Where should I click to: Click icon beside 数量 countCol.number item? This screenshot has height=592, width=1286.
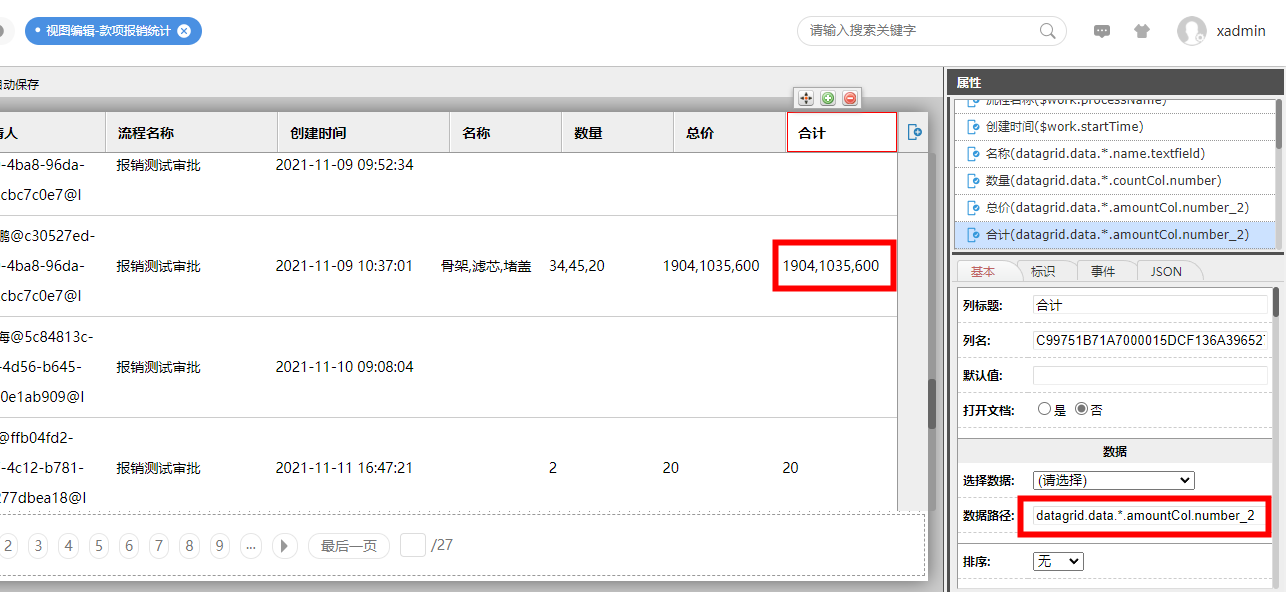coord(974,181)
